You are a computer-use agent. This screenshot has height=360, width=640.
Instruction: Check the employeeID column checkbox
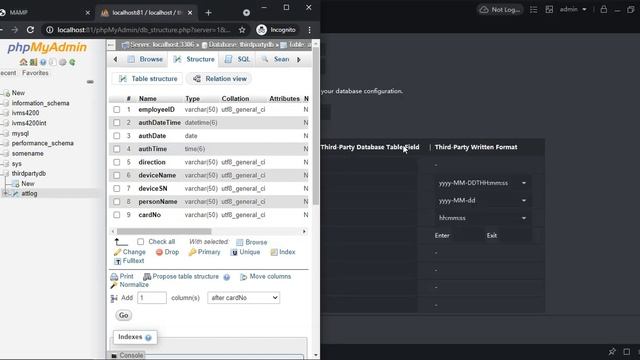(117, 109)
